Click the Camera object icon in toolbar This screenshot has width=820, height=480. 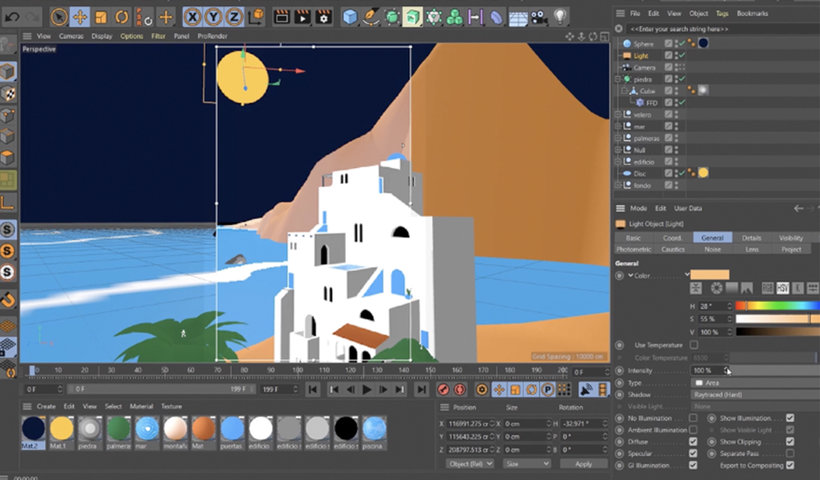coord(539,17)
